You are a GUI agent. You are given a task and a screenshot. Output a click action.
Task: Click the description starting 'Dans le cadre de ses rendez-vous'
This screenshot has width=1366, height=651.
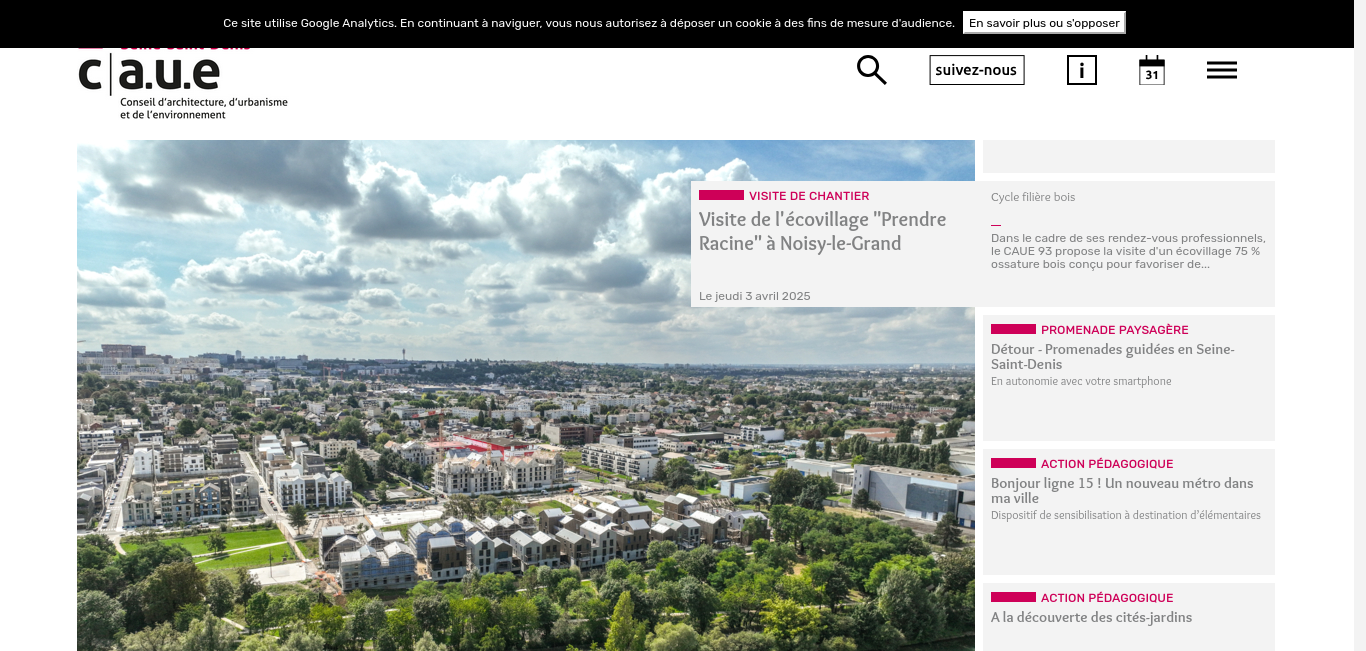click(1128, 251)
